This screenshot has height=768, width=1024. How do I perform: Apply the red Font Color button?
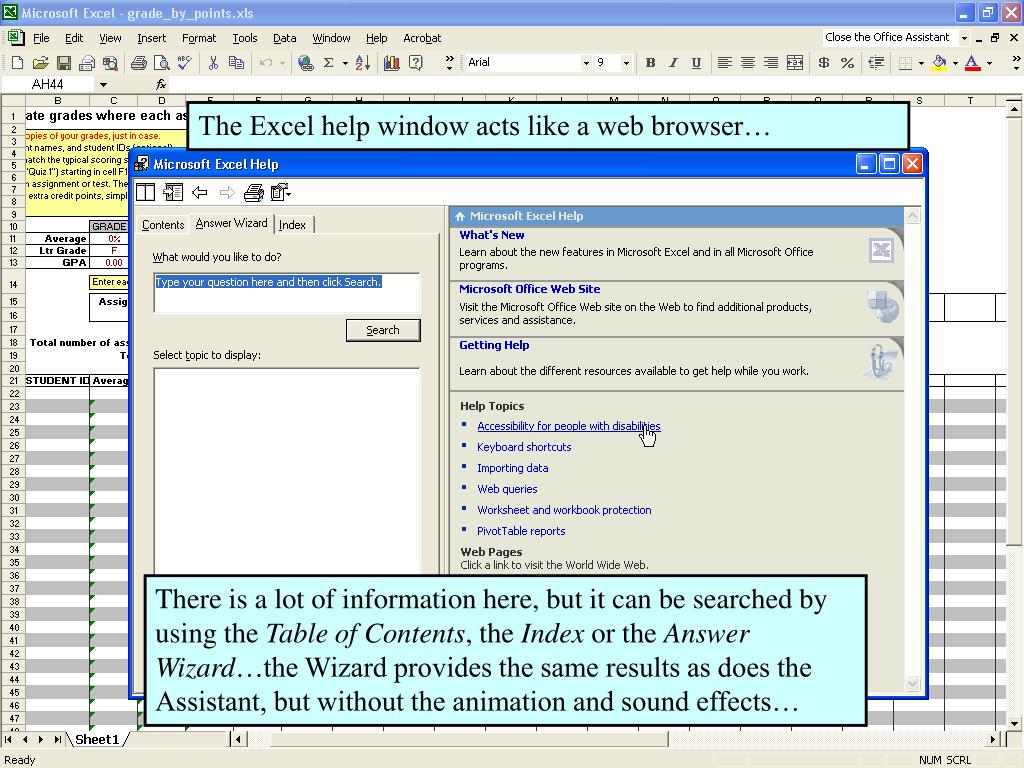972,63
